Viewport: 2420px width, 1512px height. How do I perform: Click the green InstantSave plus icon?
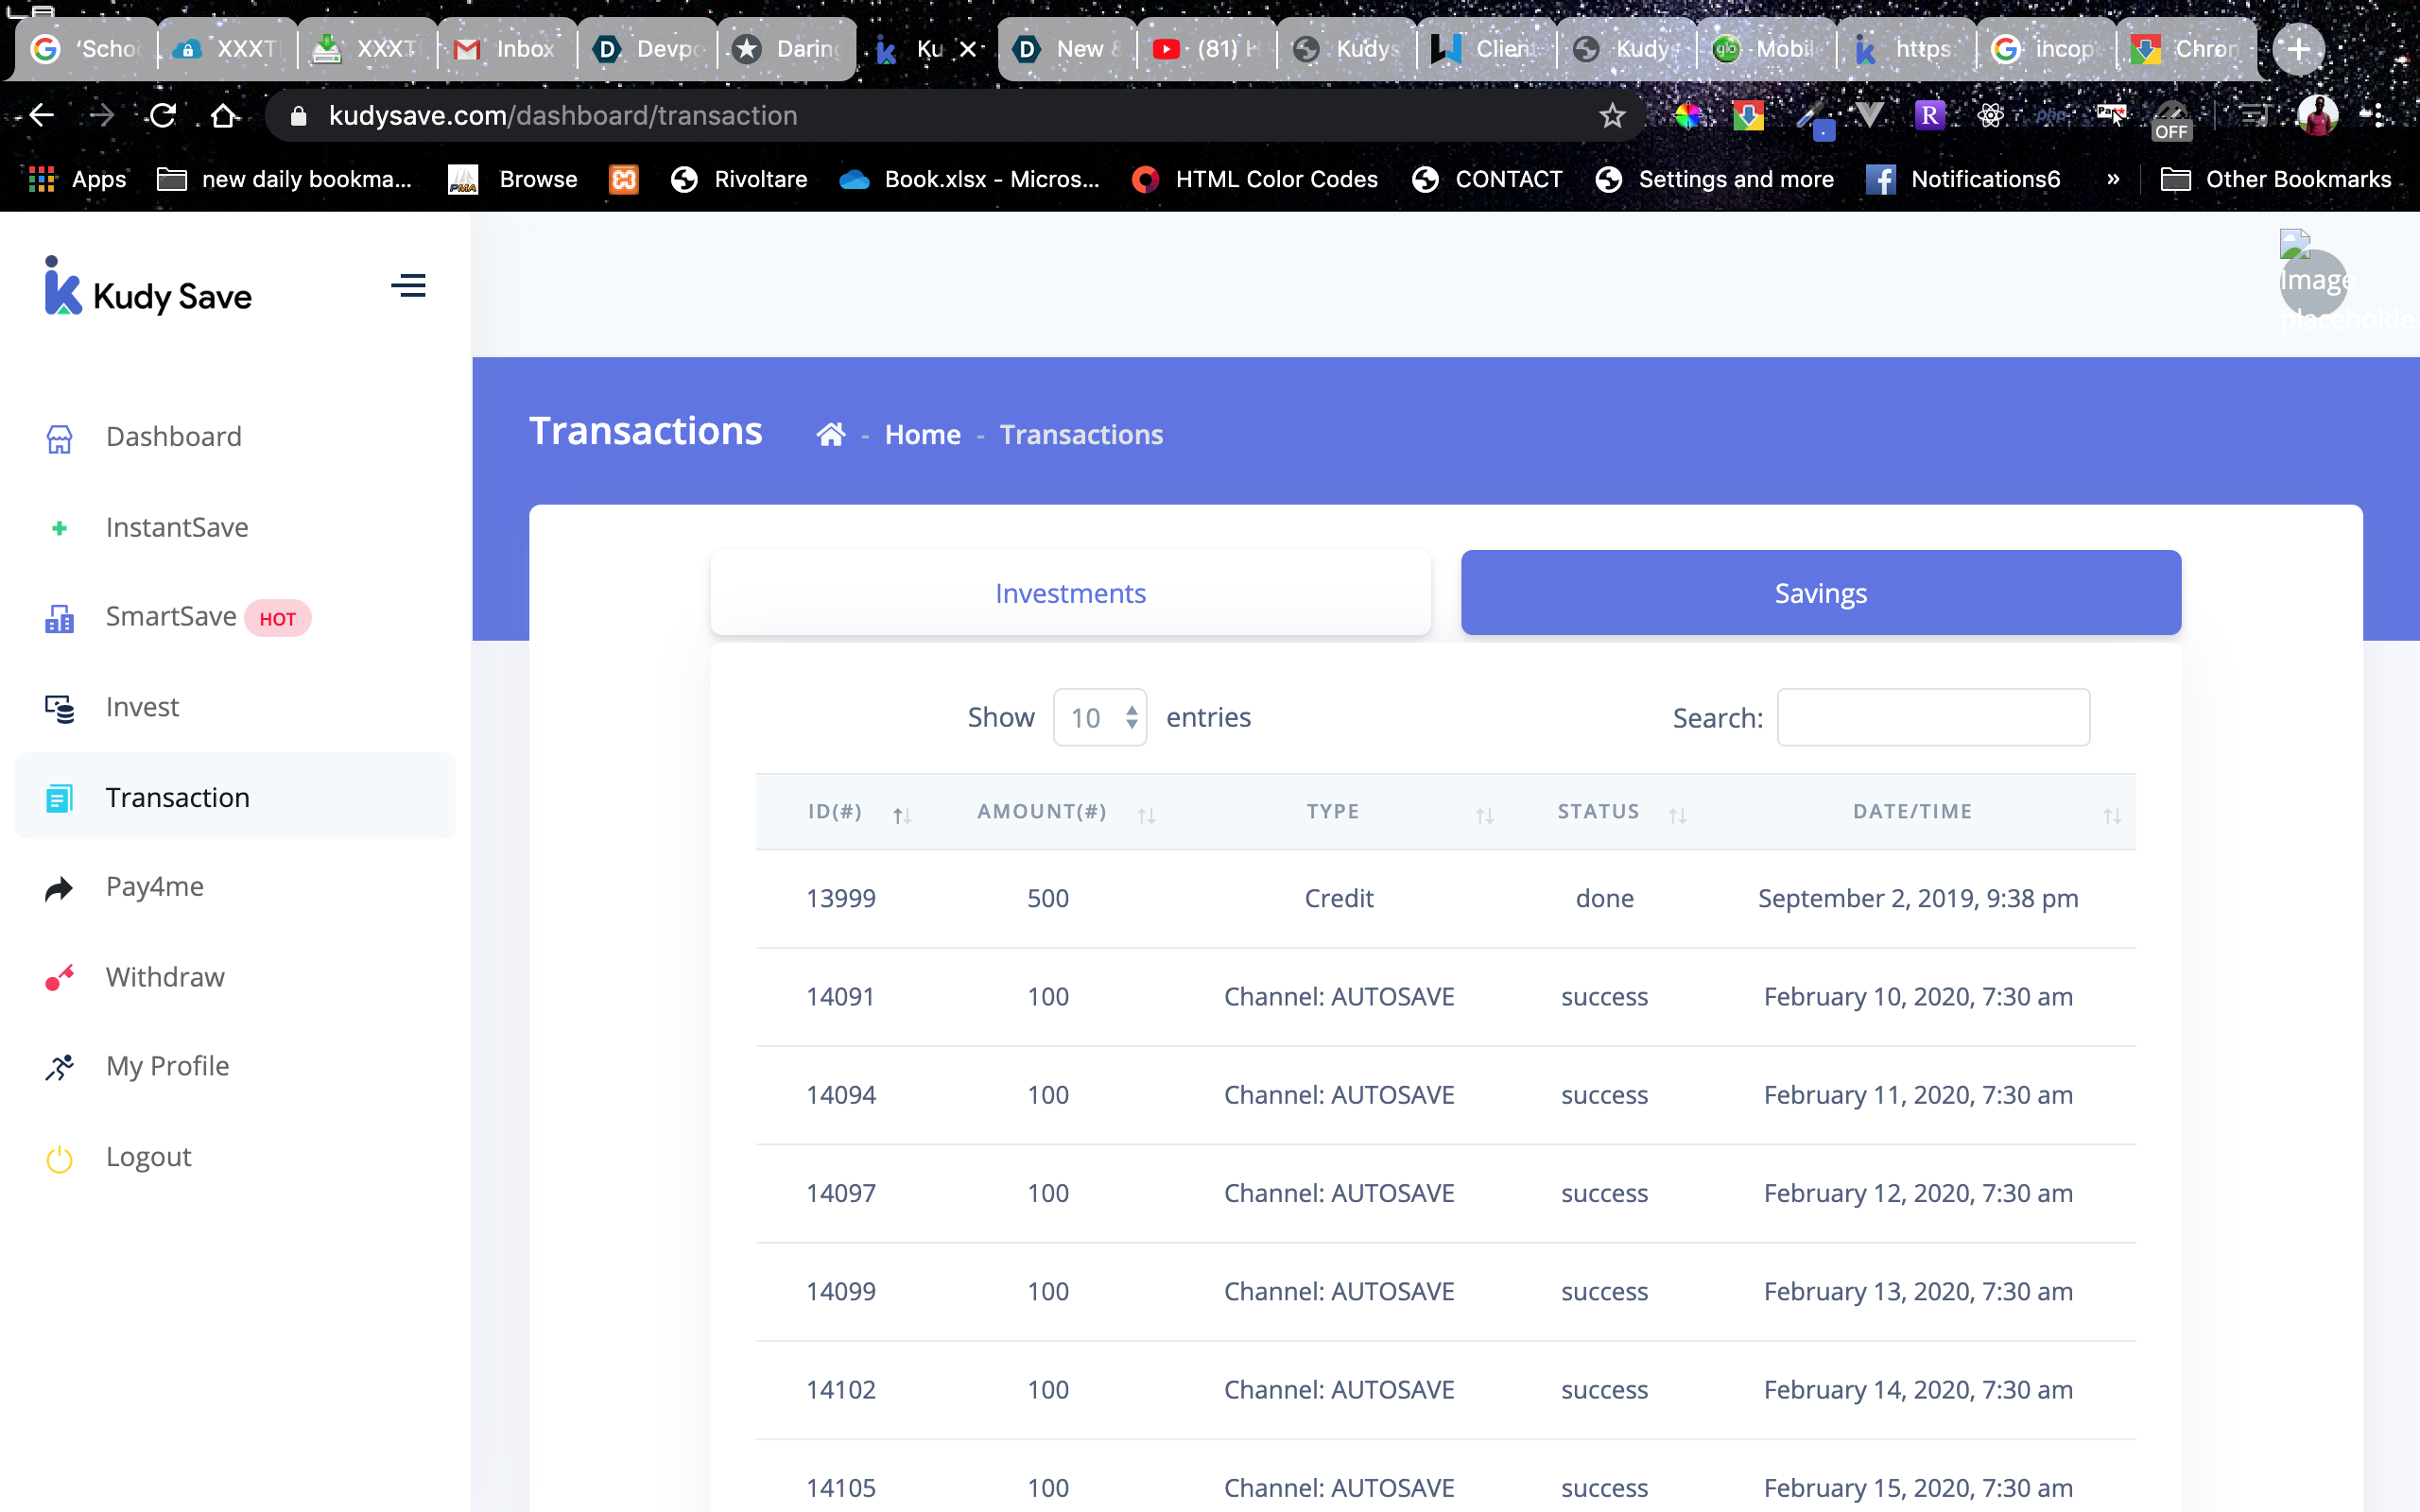pos(59,528)
